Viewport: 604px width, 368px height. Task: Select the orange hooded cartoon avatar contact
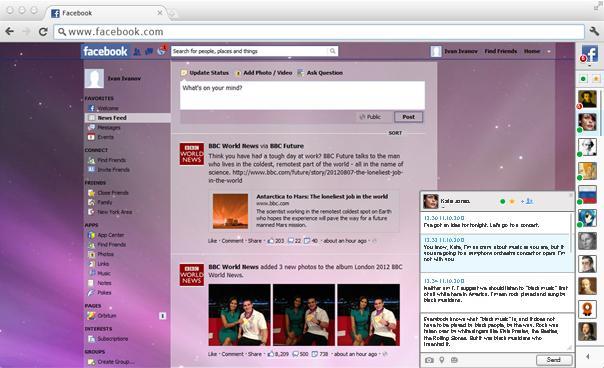click(x=587, y=309)
